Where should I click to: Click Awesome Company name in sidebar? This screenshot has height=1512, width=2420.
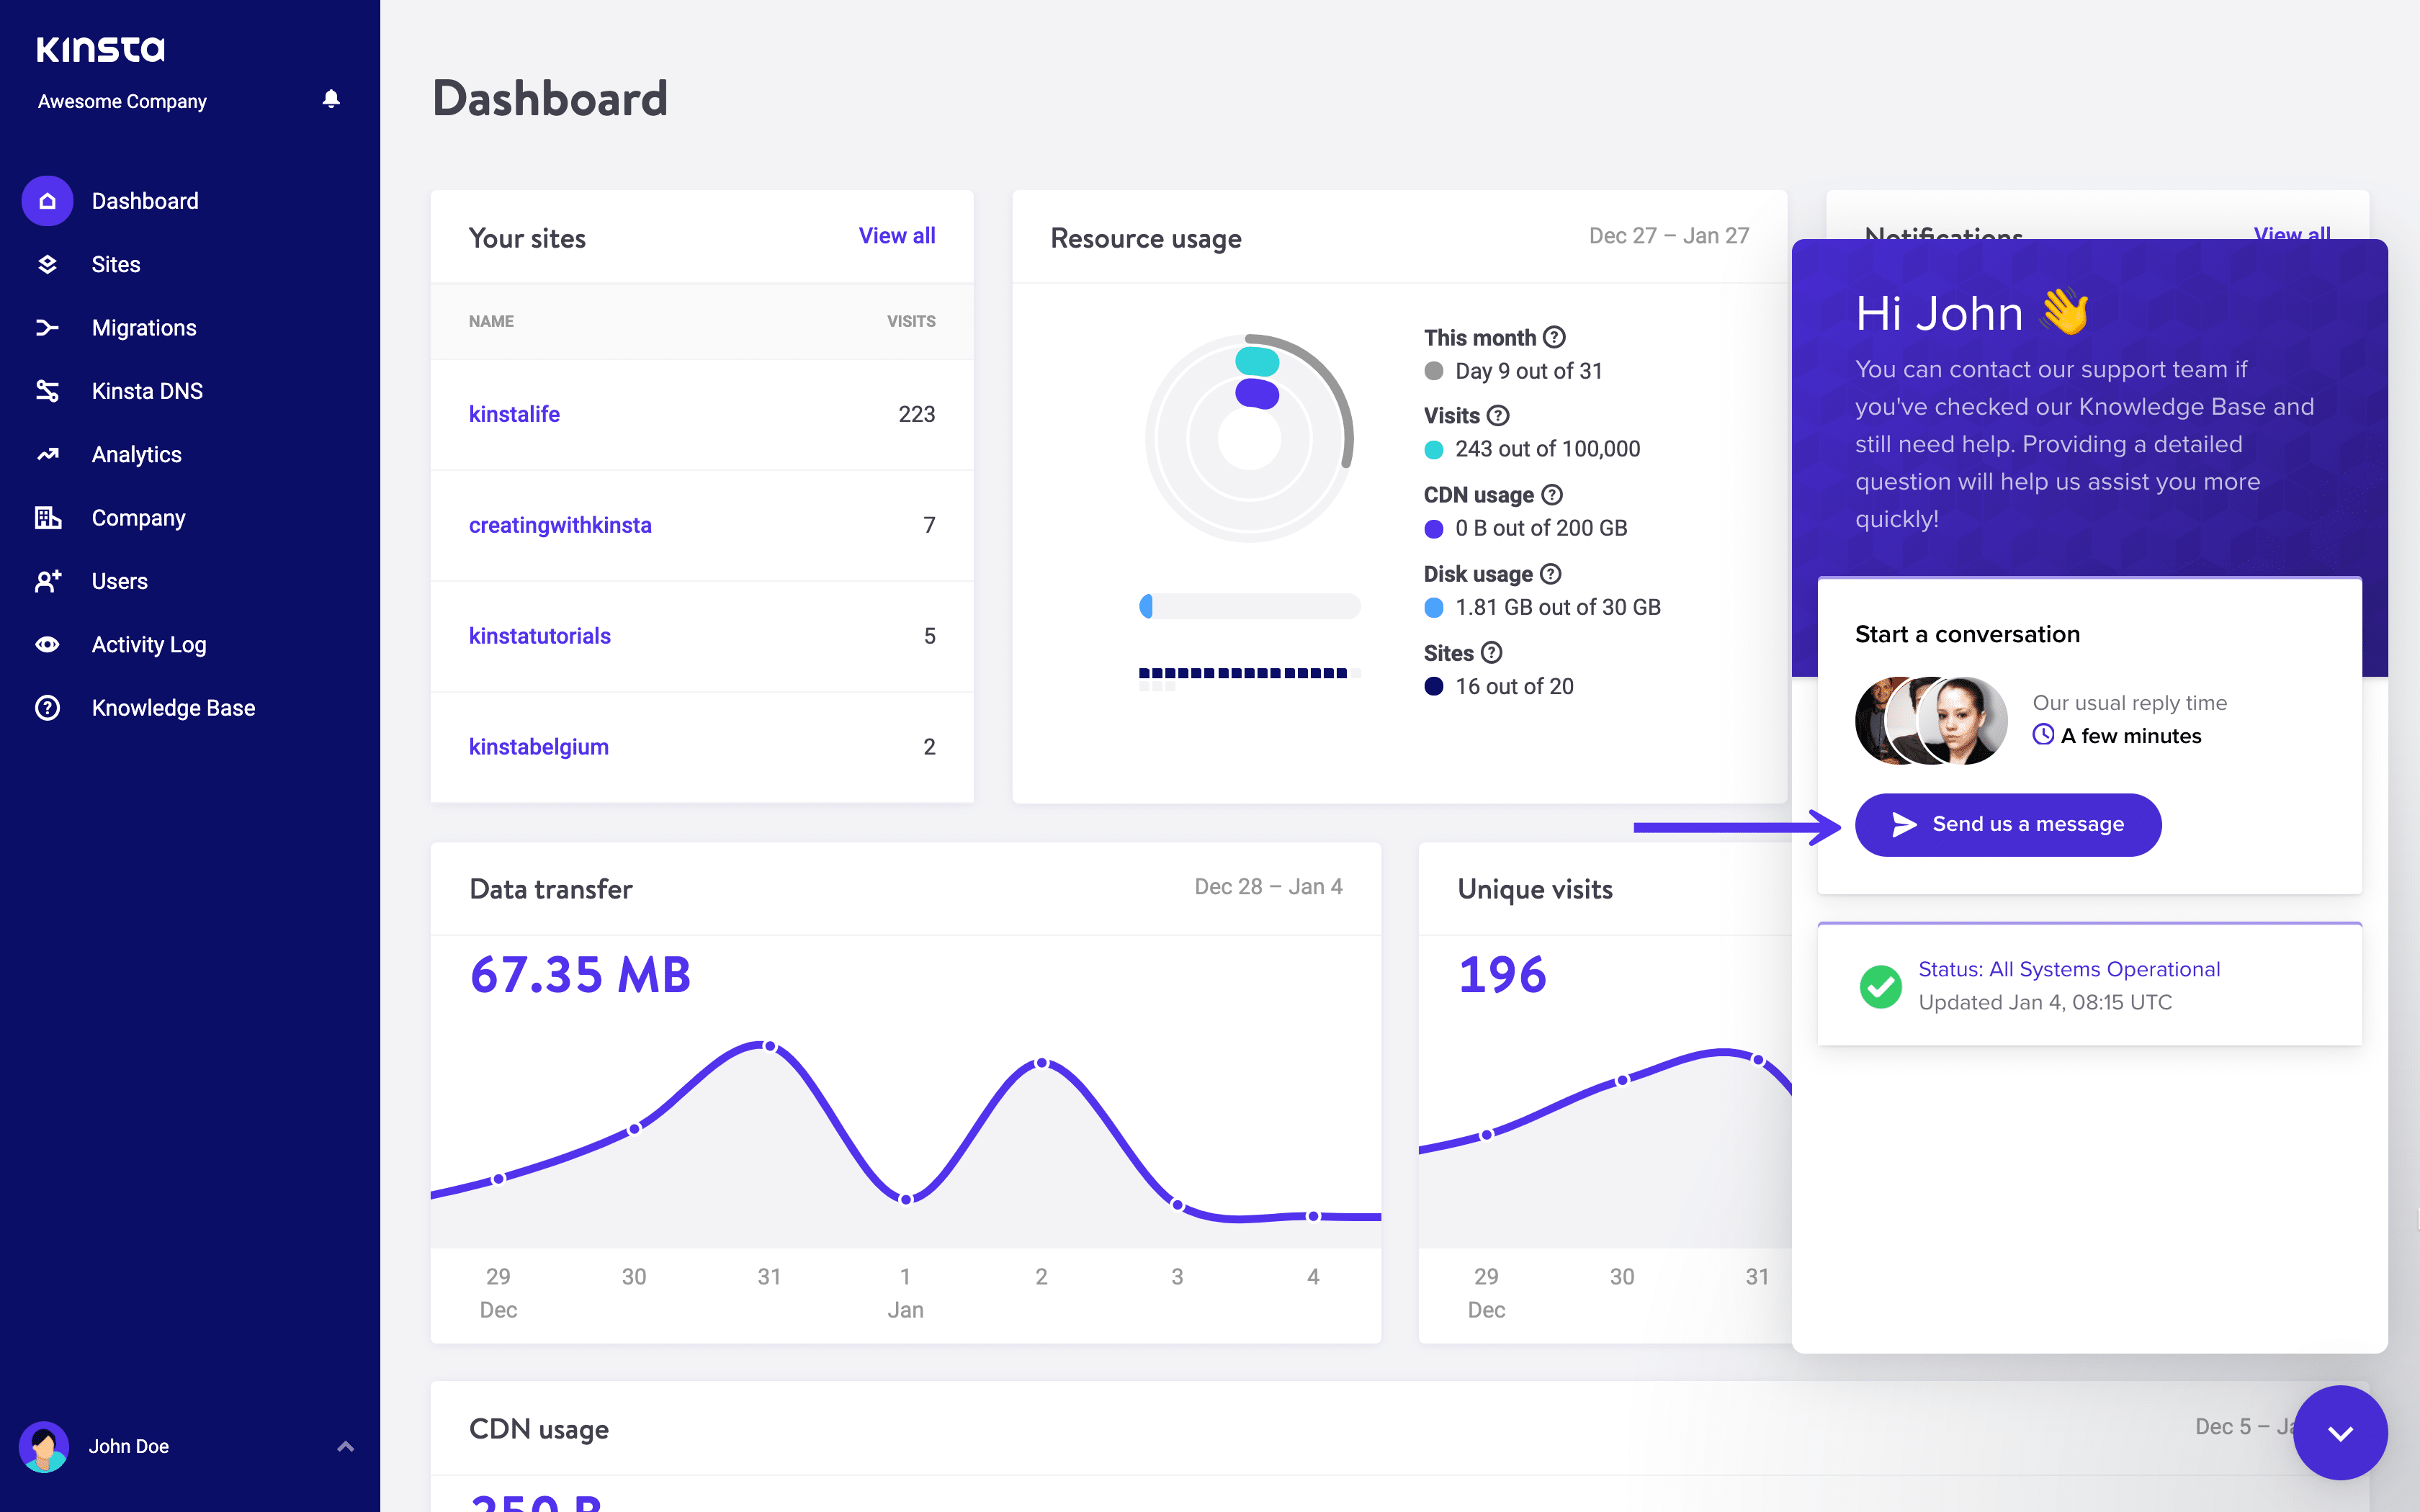coord(122,101)
